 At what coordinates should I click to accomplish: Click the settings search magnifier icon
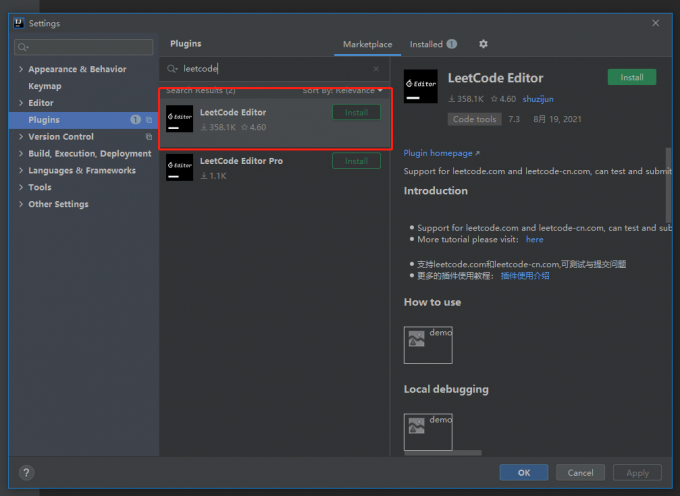tap(23, 47)
